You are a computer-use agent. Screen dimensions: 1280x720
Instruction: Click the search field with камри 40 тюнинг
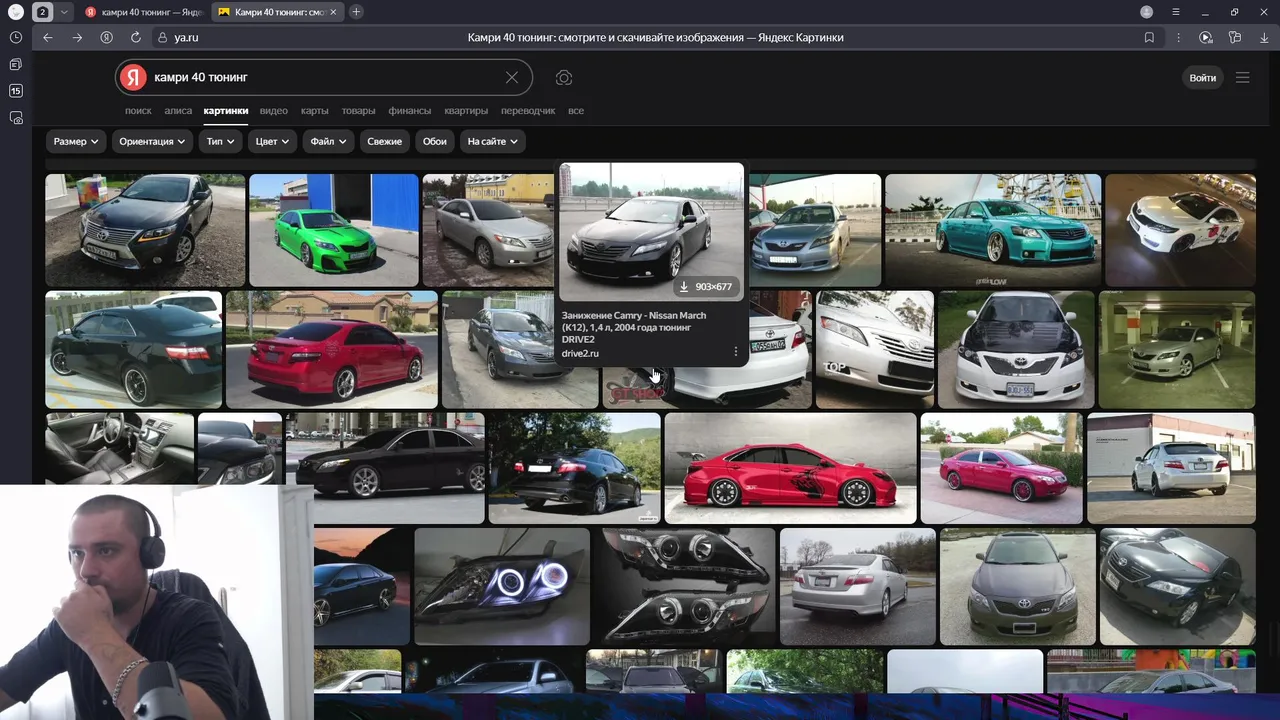(325, 77)
